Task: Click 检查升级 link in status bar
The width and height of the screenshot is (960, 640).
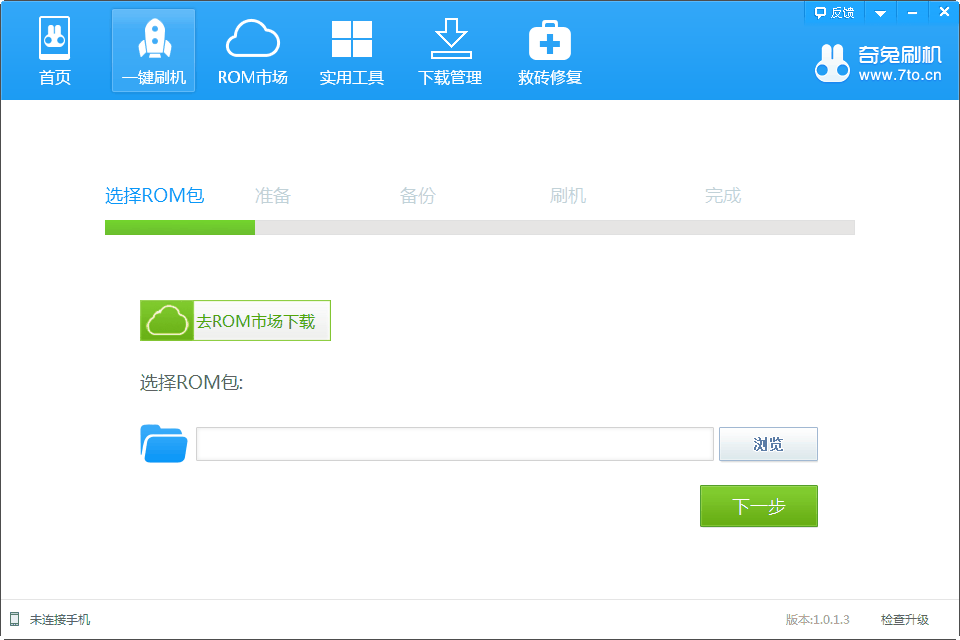Action: 904,620
